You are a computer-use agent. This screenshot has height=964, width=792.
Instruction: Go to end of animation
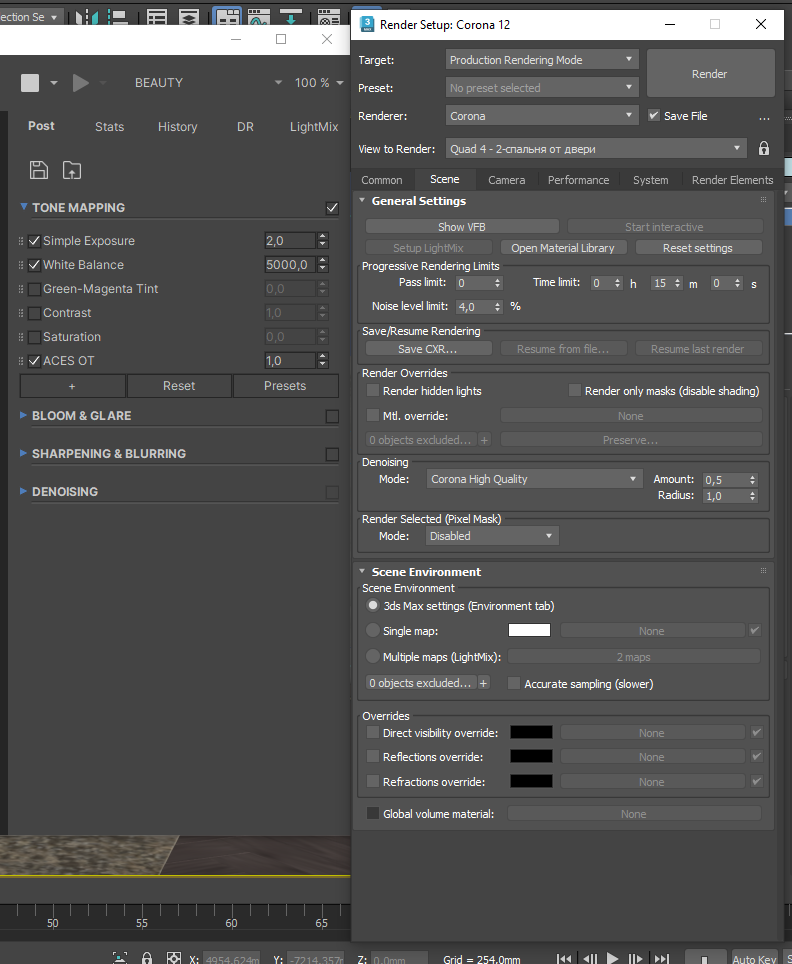pos(661,958)
